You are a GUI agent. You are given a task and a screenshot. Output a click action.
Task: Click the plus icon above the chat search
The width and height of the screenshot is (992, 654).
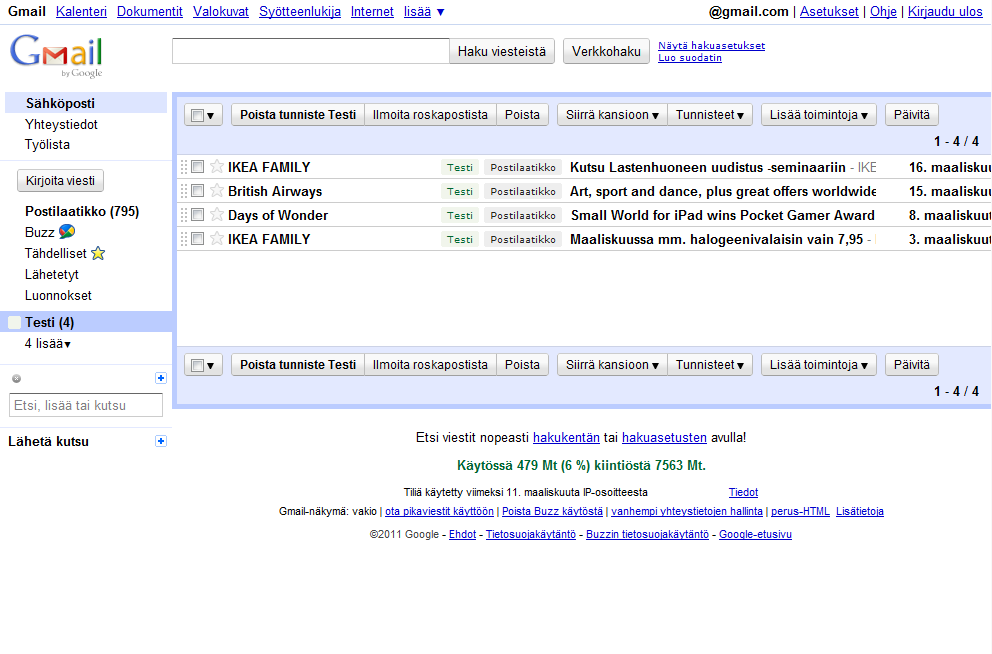point(161,378)
